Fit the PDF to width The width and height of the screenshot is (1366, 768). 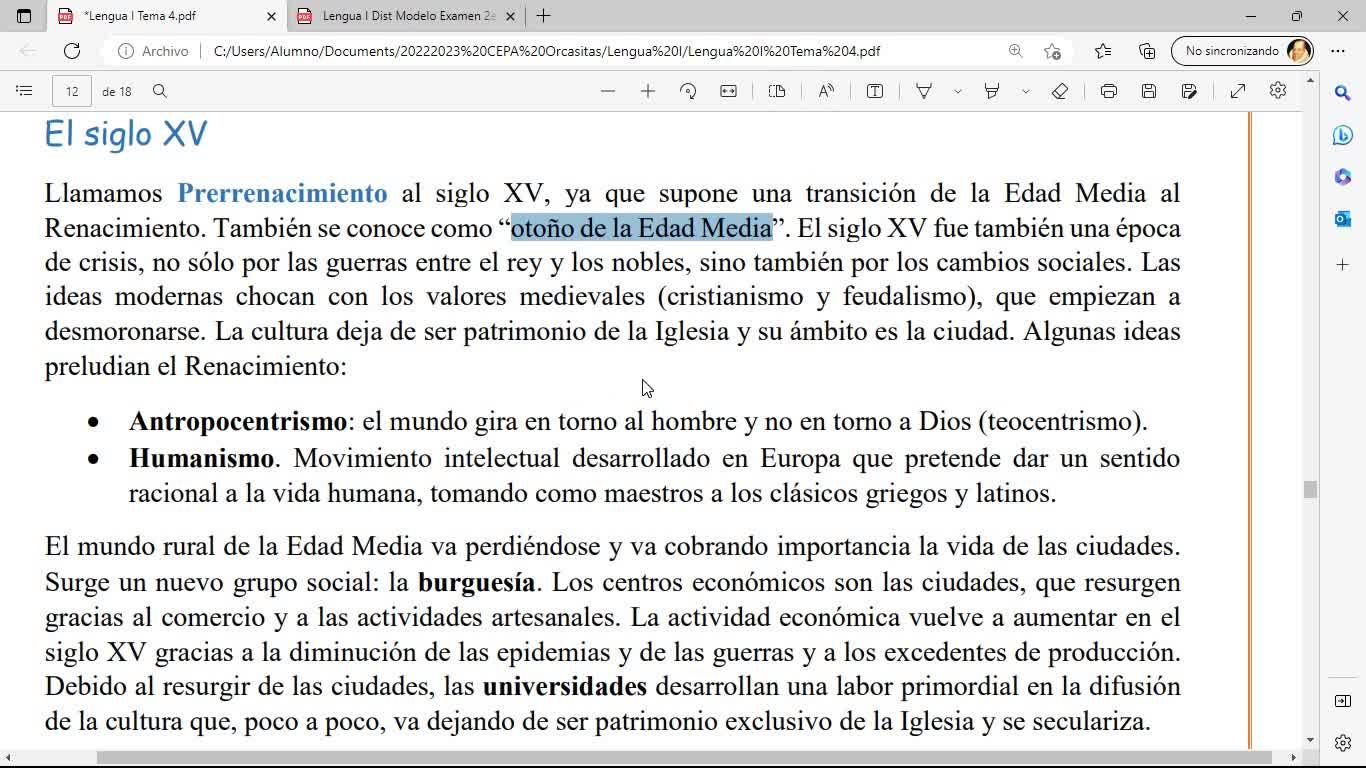click(728, 91)
